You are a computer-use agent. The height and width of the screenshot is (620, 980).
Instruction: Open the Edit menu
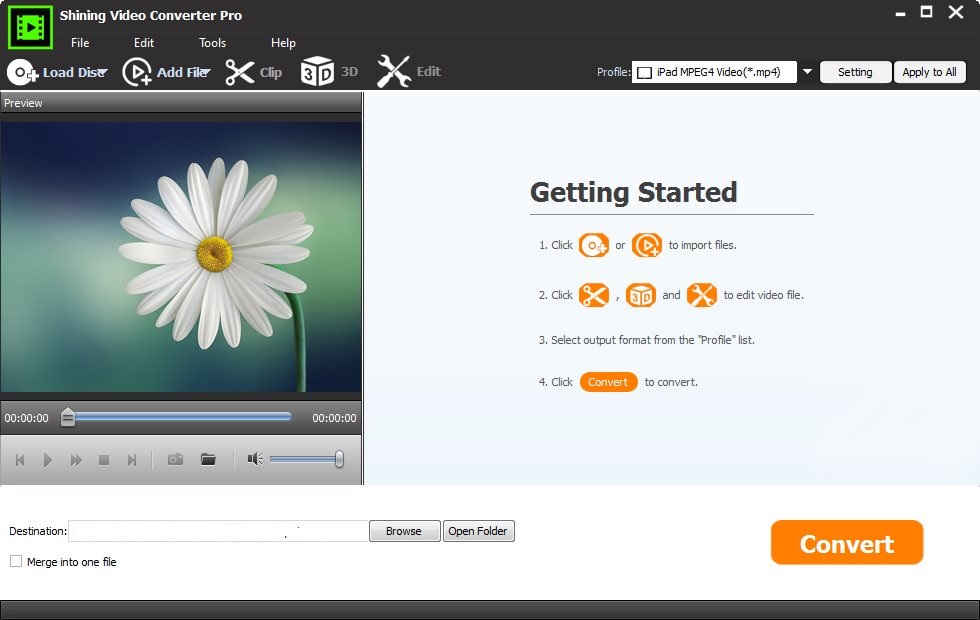coord(144,42)
